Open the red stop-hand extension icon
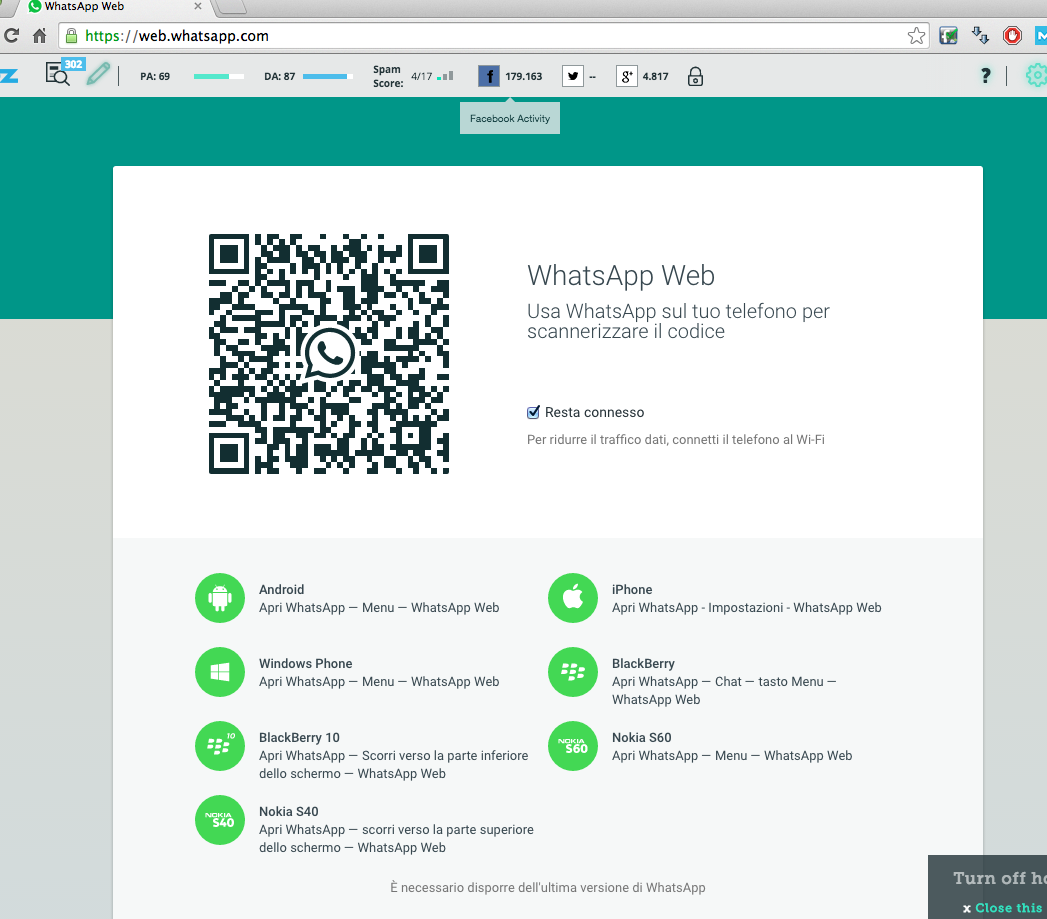This screenshot has width=1047, height=919. coord(1012,35)
